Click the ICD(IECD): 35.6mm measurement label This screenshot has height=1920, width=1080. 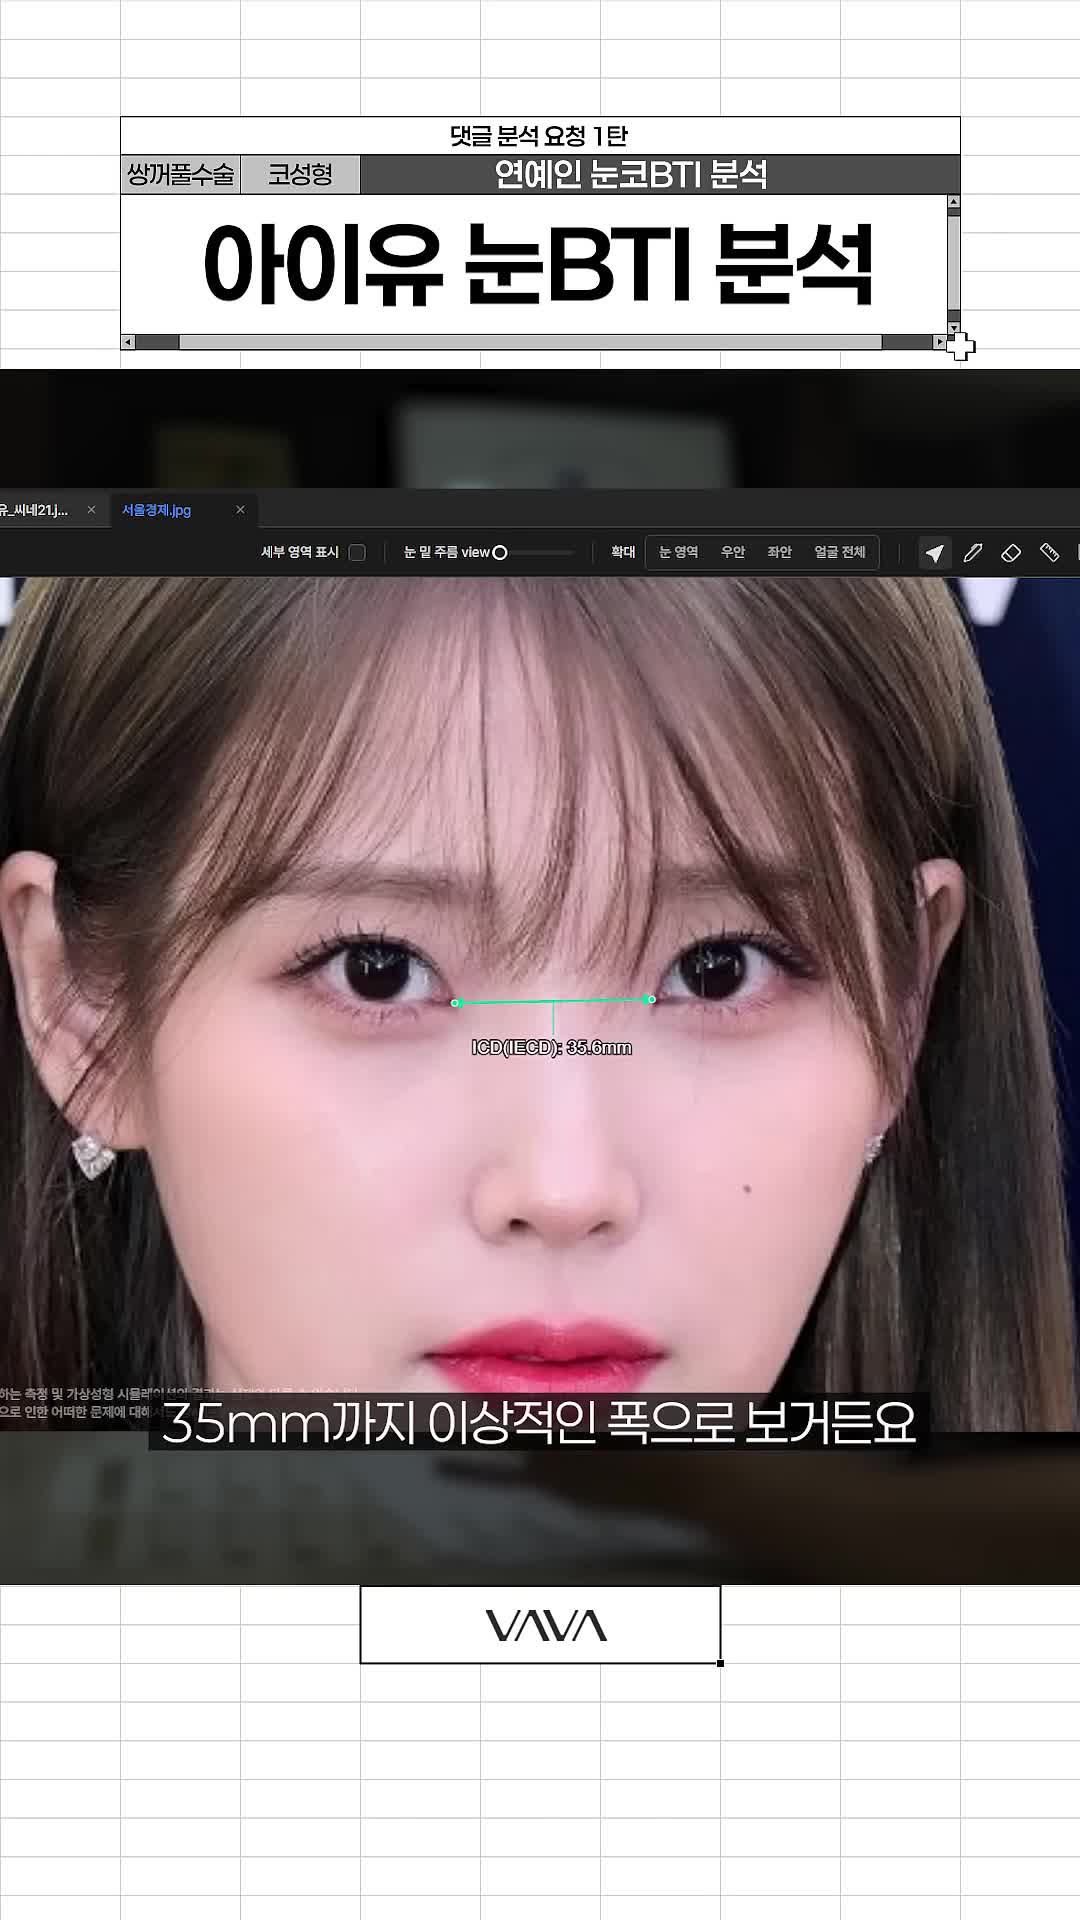coord(551,1048)
